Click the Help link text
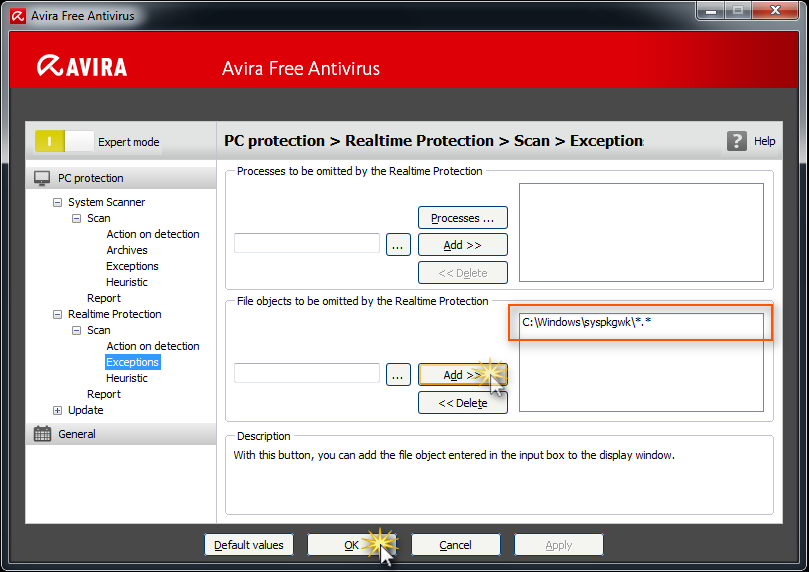The image size is (809, 572). pos(764,141)
